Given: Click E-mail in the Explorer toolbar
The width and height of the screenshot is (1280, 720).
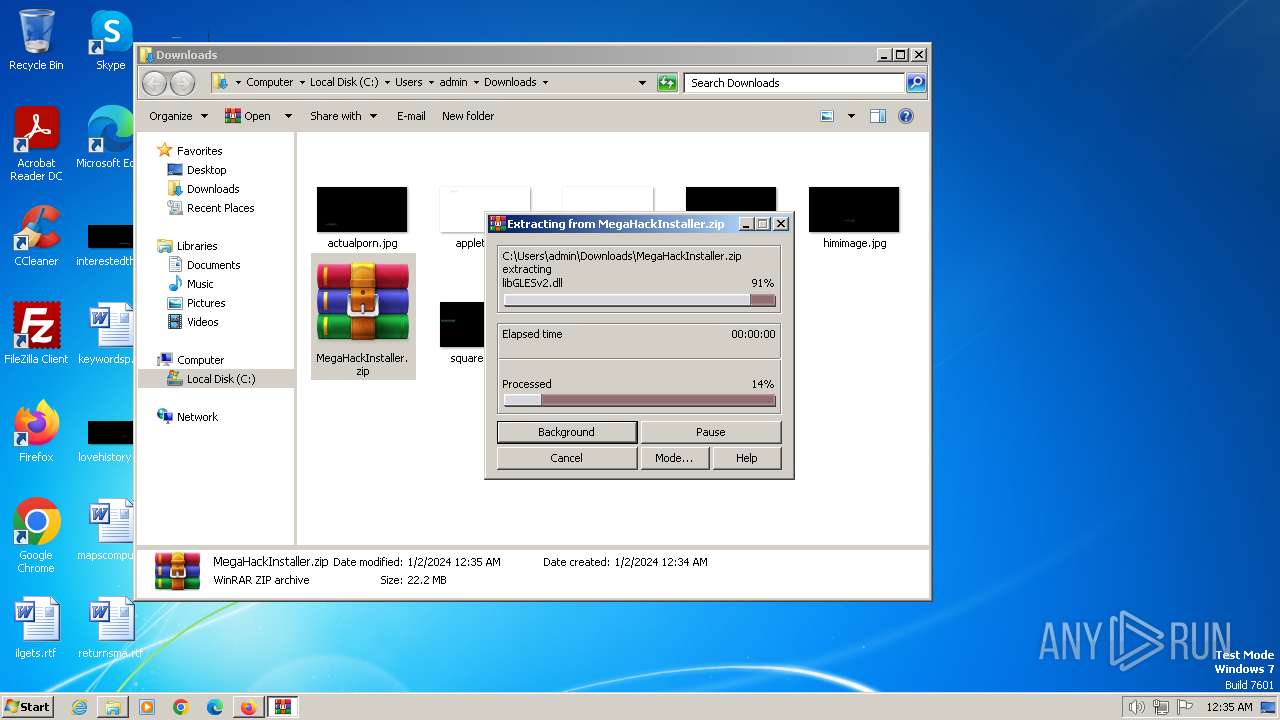Looking at the screenshot, I should click(x=411, y=116).
